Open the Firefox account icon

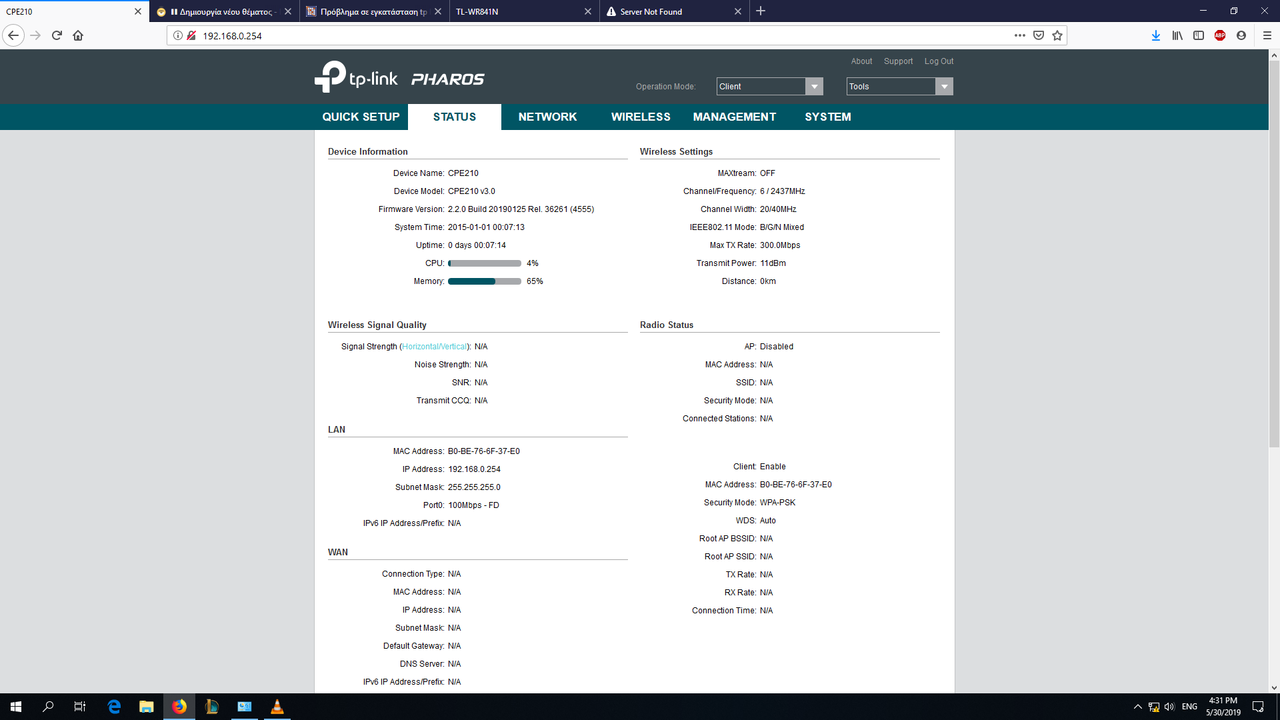click(1242, 35)
